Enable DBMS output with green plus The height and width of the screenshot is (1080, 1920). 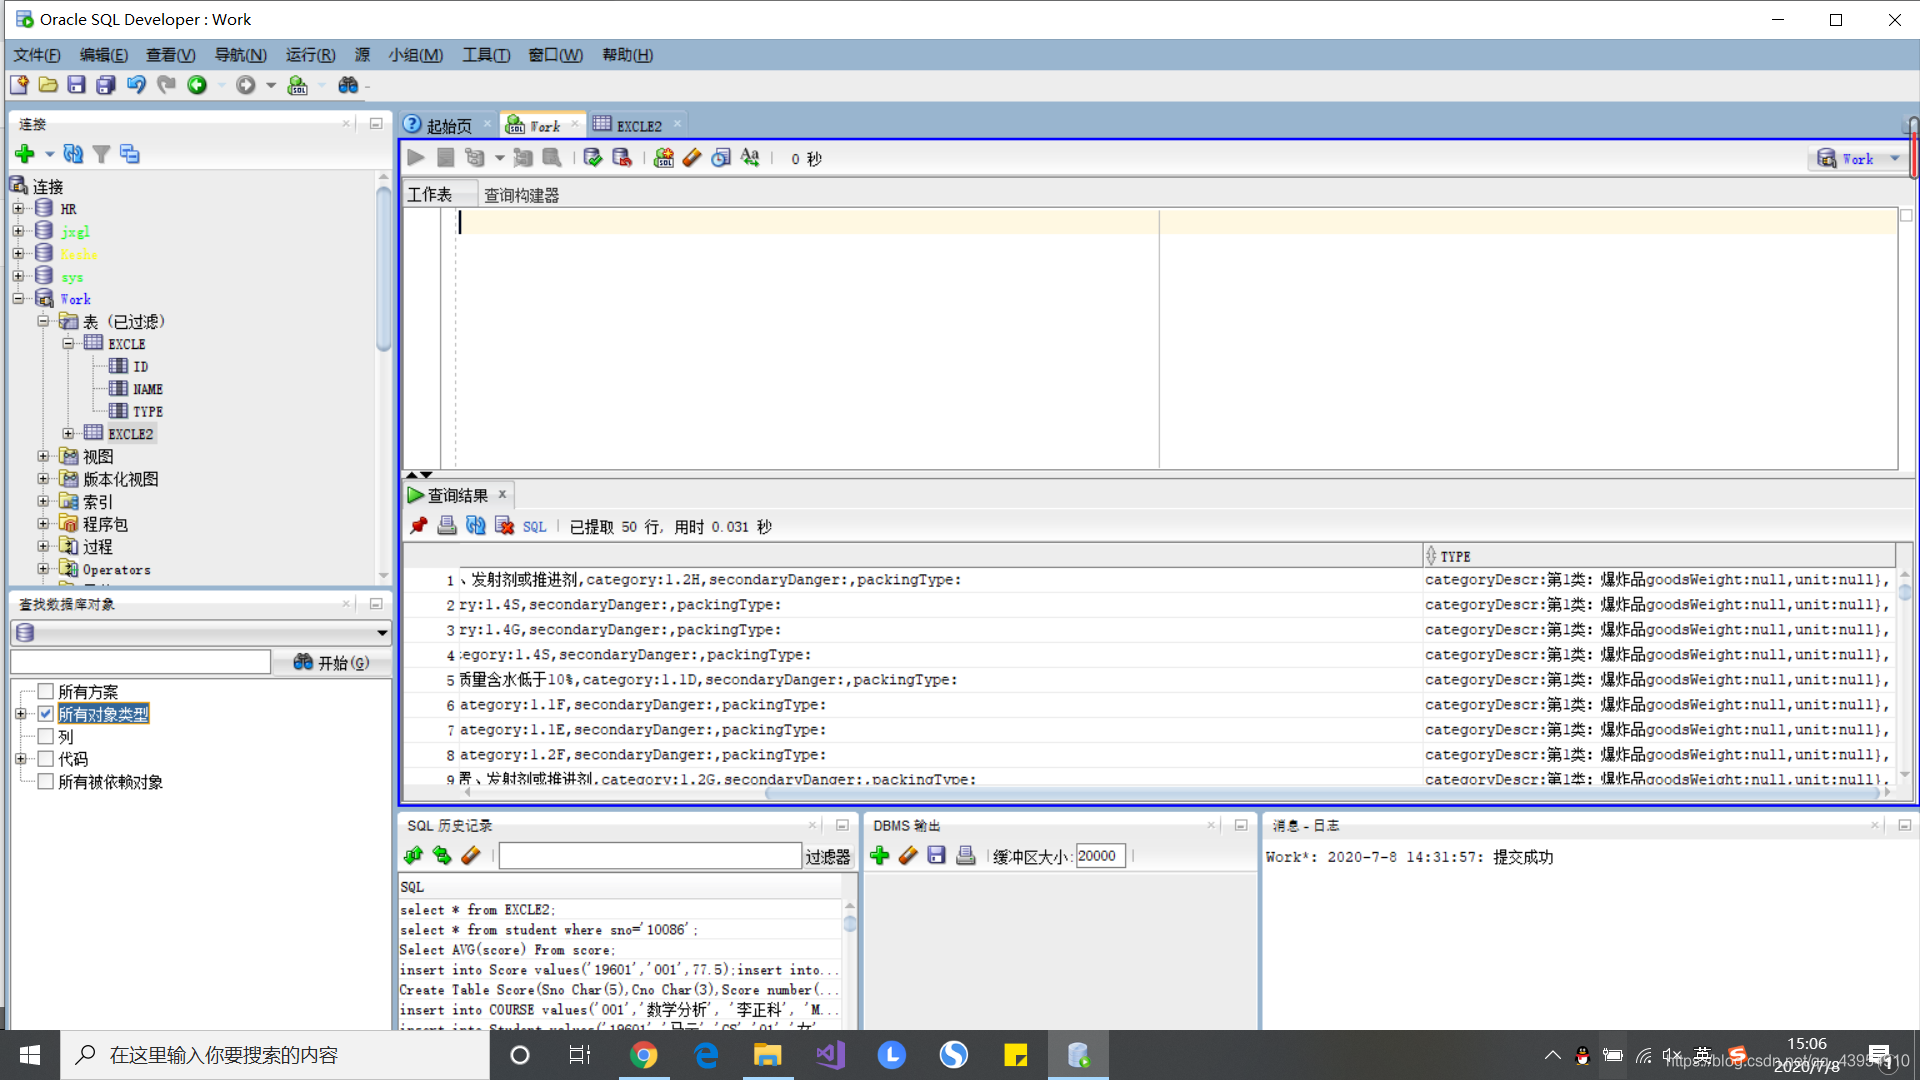pos(880,855)
